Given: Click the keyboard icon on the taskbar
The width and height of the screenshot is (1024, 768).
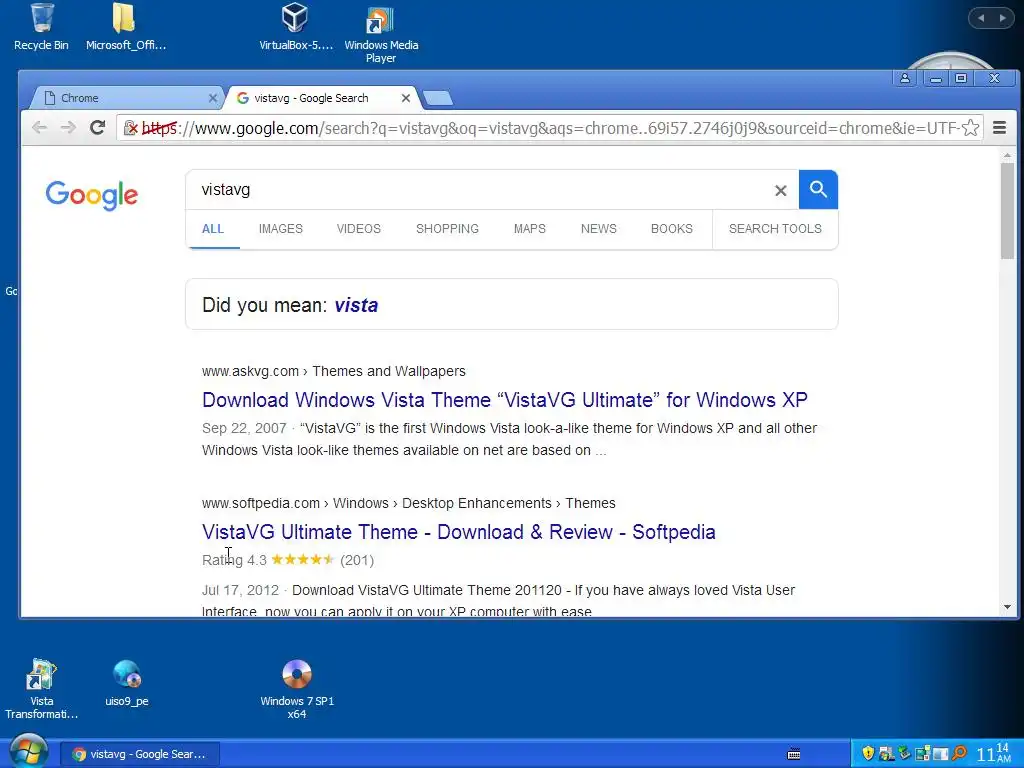Looking at the screenshot, I should click(793, 754).
